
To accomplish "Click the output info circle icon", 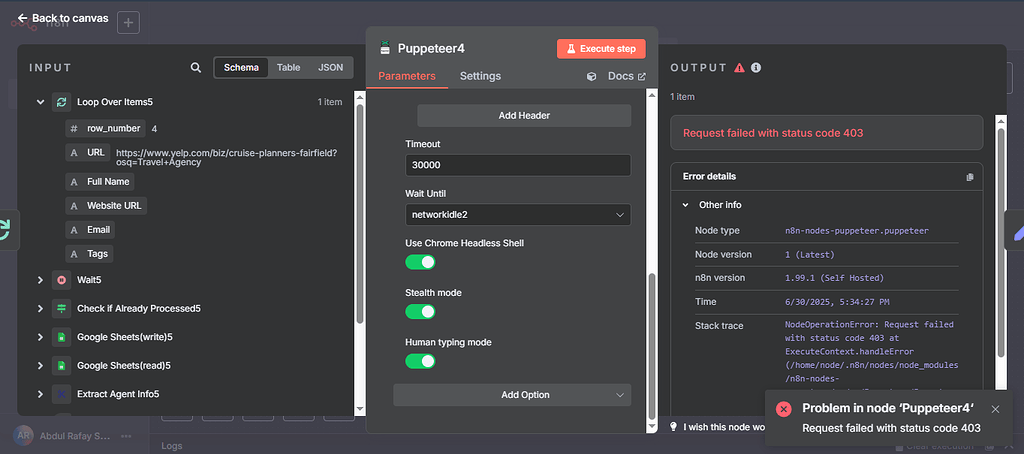I will [756, 67].
